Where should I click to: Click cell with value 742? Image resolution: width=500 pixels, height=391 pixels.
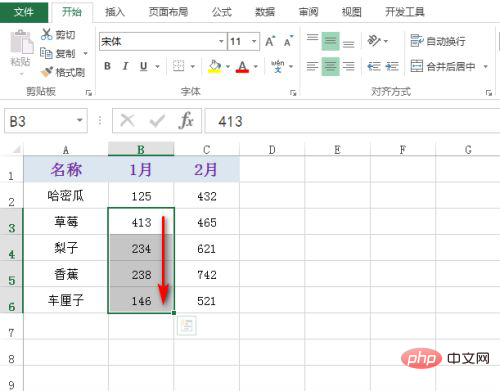click(207, 274)
